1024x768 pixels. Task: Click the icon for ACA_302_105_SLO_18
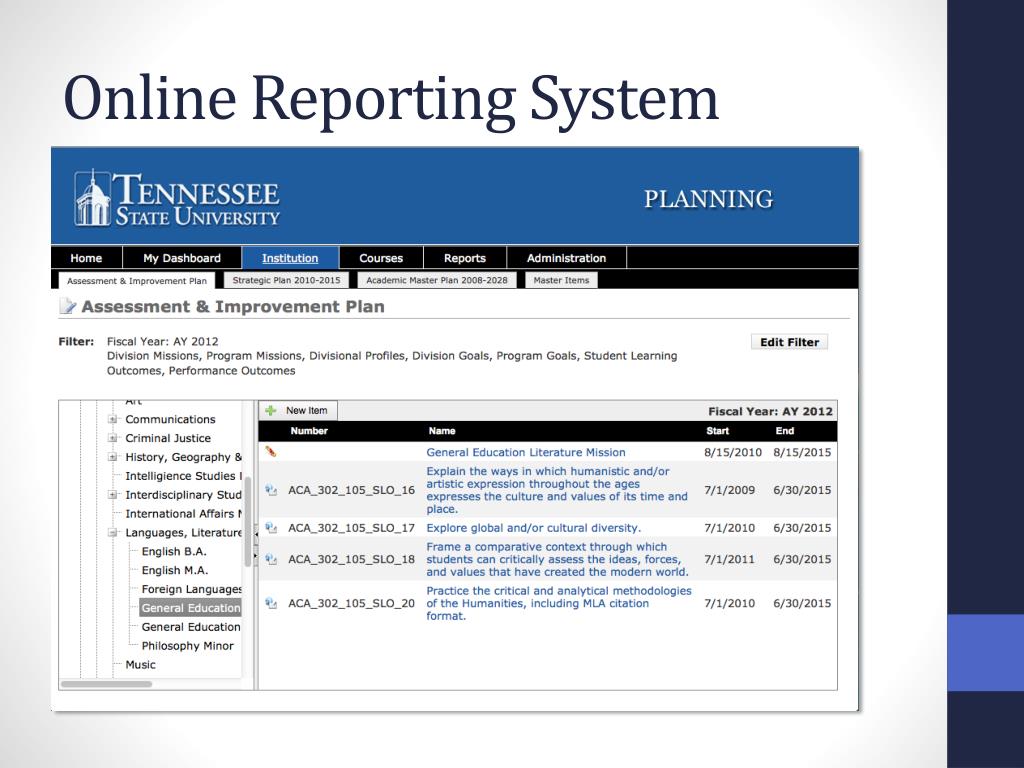(x=271, y=559)
